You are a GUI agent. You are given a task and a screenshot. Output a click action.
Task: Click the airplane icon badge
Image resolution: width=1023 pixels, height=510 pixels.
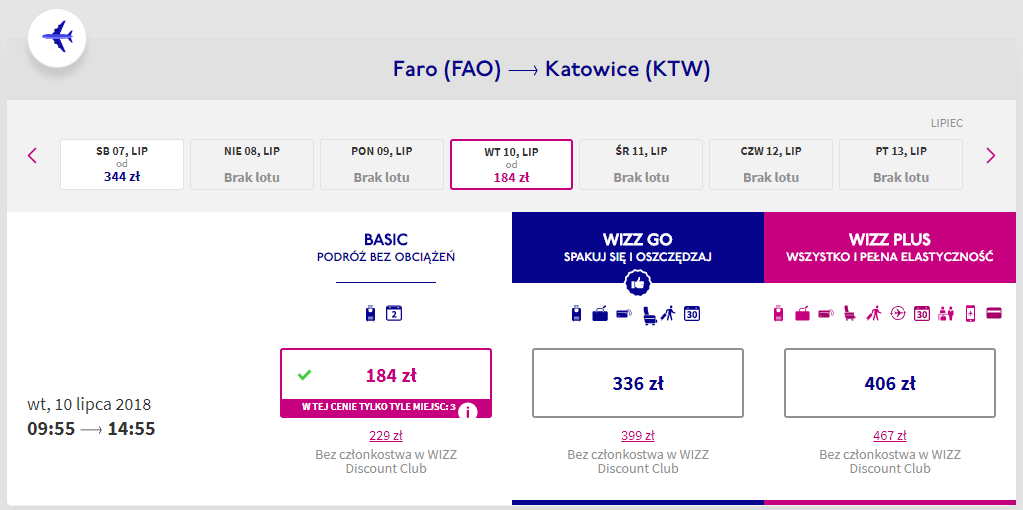(57, 37)
